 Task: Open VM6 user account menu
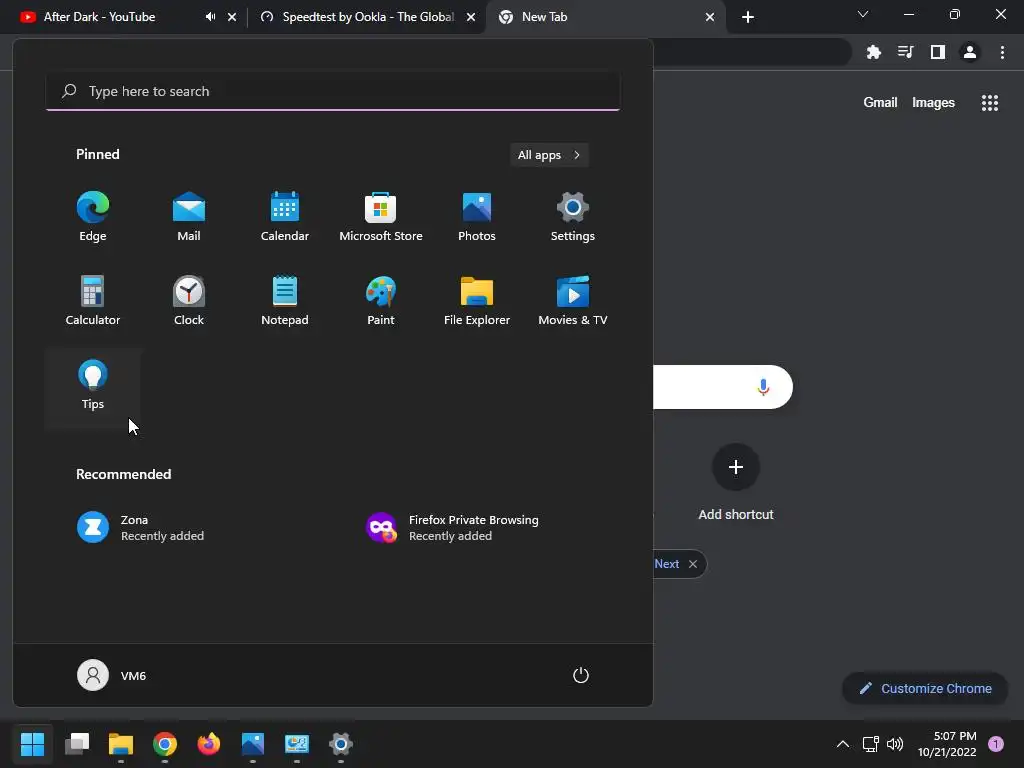[112, 675]
